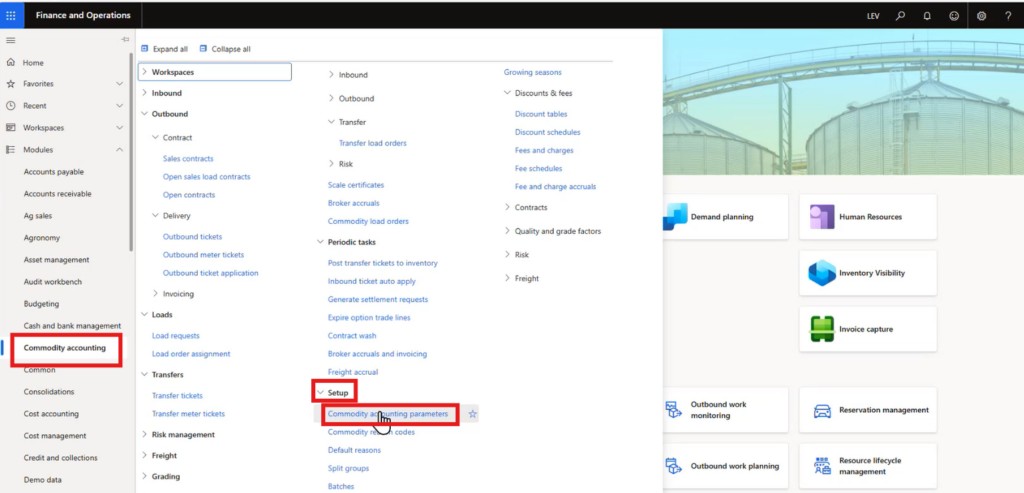Expand the Risk management group
This screenshot has width=1024, height=493.
point(144,435)
